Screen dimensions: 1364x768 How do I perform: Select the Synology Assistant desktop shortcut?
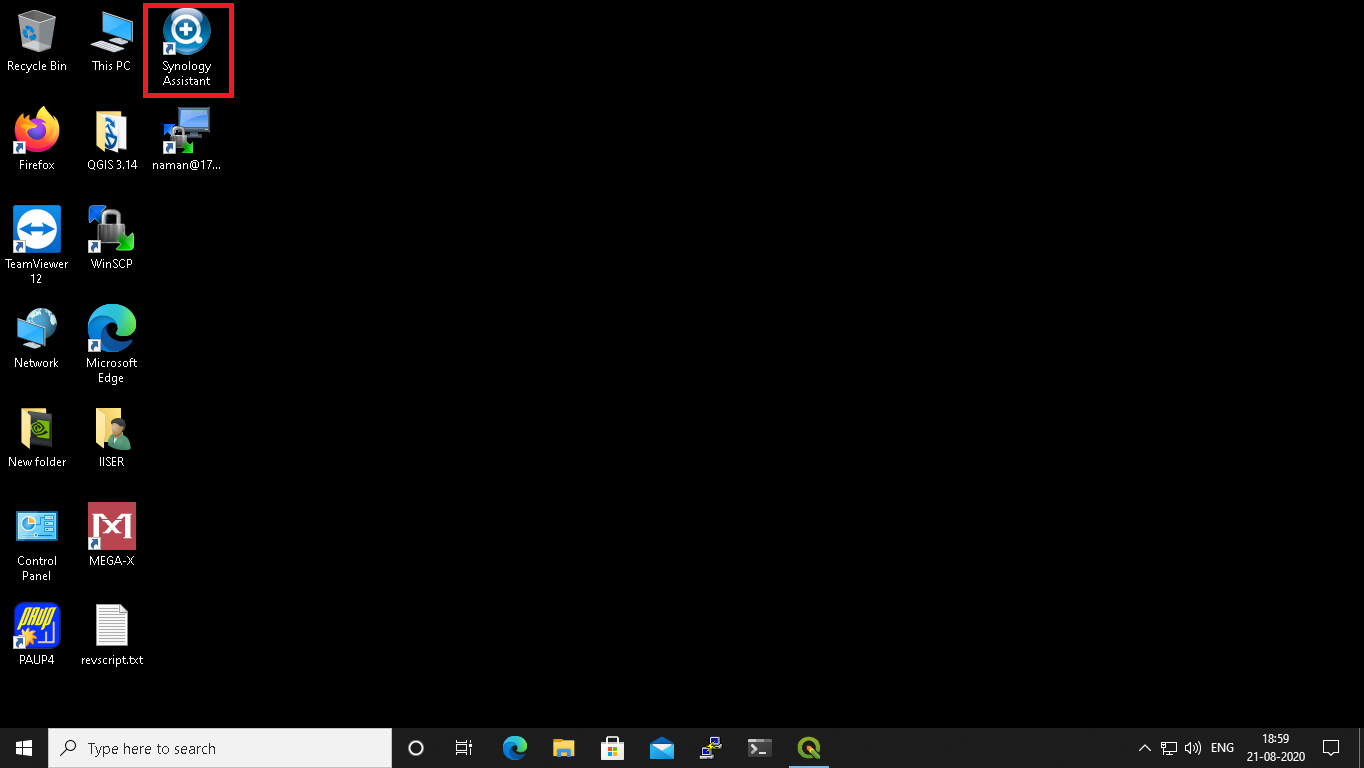point(187,49)
